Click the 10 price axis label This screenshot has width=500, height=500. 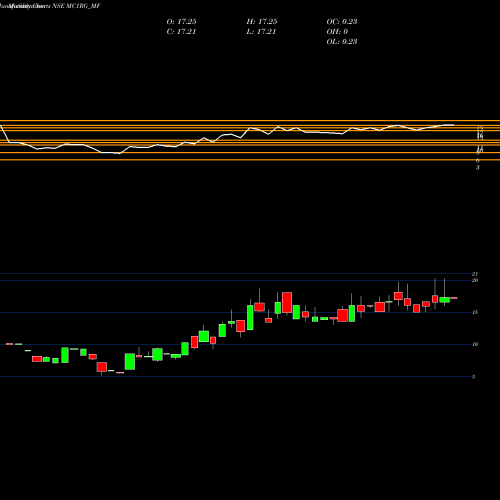pos(475,344)
